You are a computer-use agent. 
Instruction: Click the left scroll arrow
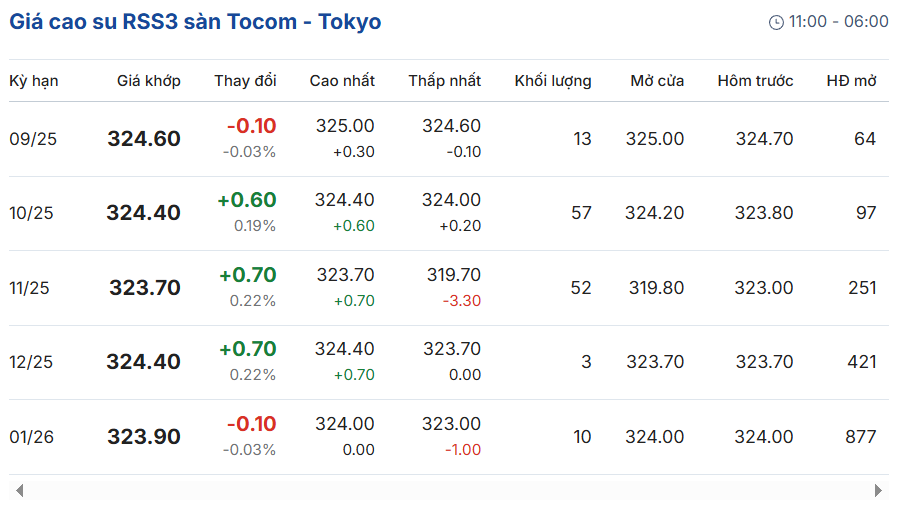(x=20, y=491)
